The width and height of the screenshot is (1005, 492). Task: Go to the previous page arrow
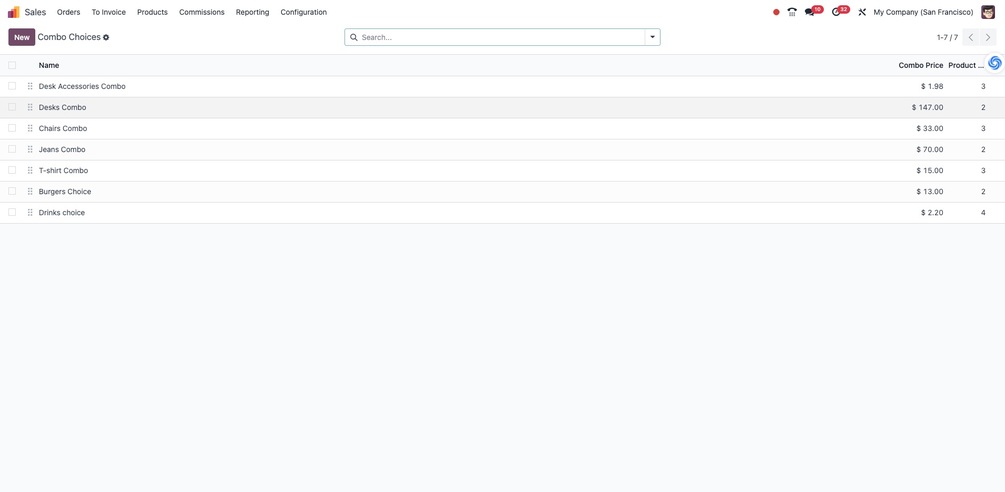pos(971,37)
